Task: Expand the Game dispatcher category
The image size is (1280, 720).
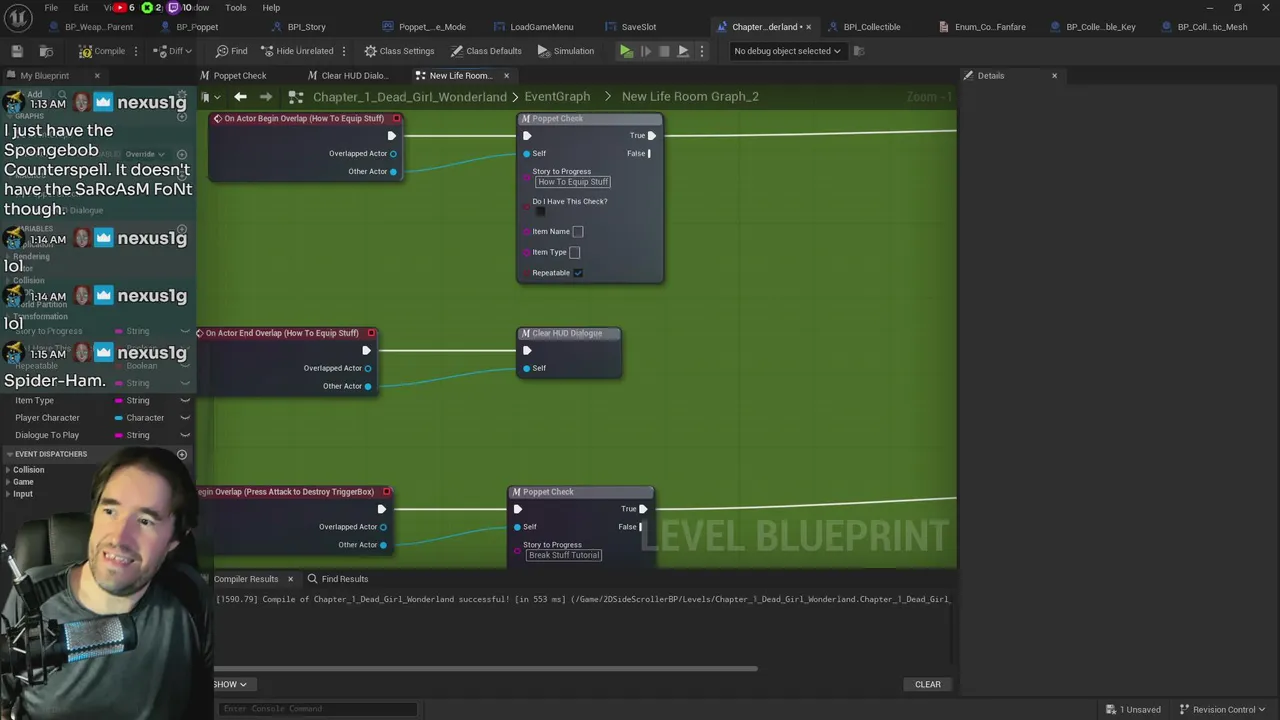Action: [9, 482]
